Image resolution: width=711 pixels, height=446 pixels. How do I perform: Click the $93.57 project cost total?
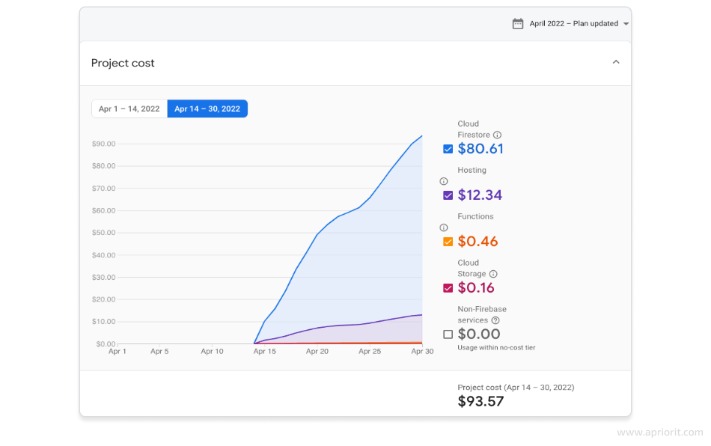coord(480,401)
